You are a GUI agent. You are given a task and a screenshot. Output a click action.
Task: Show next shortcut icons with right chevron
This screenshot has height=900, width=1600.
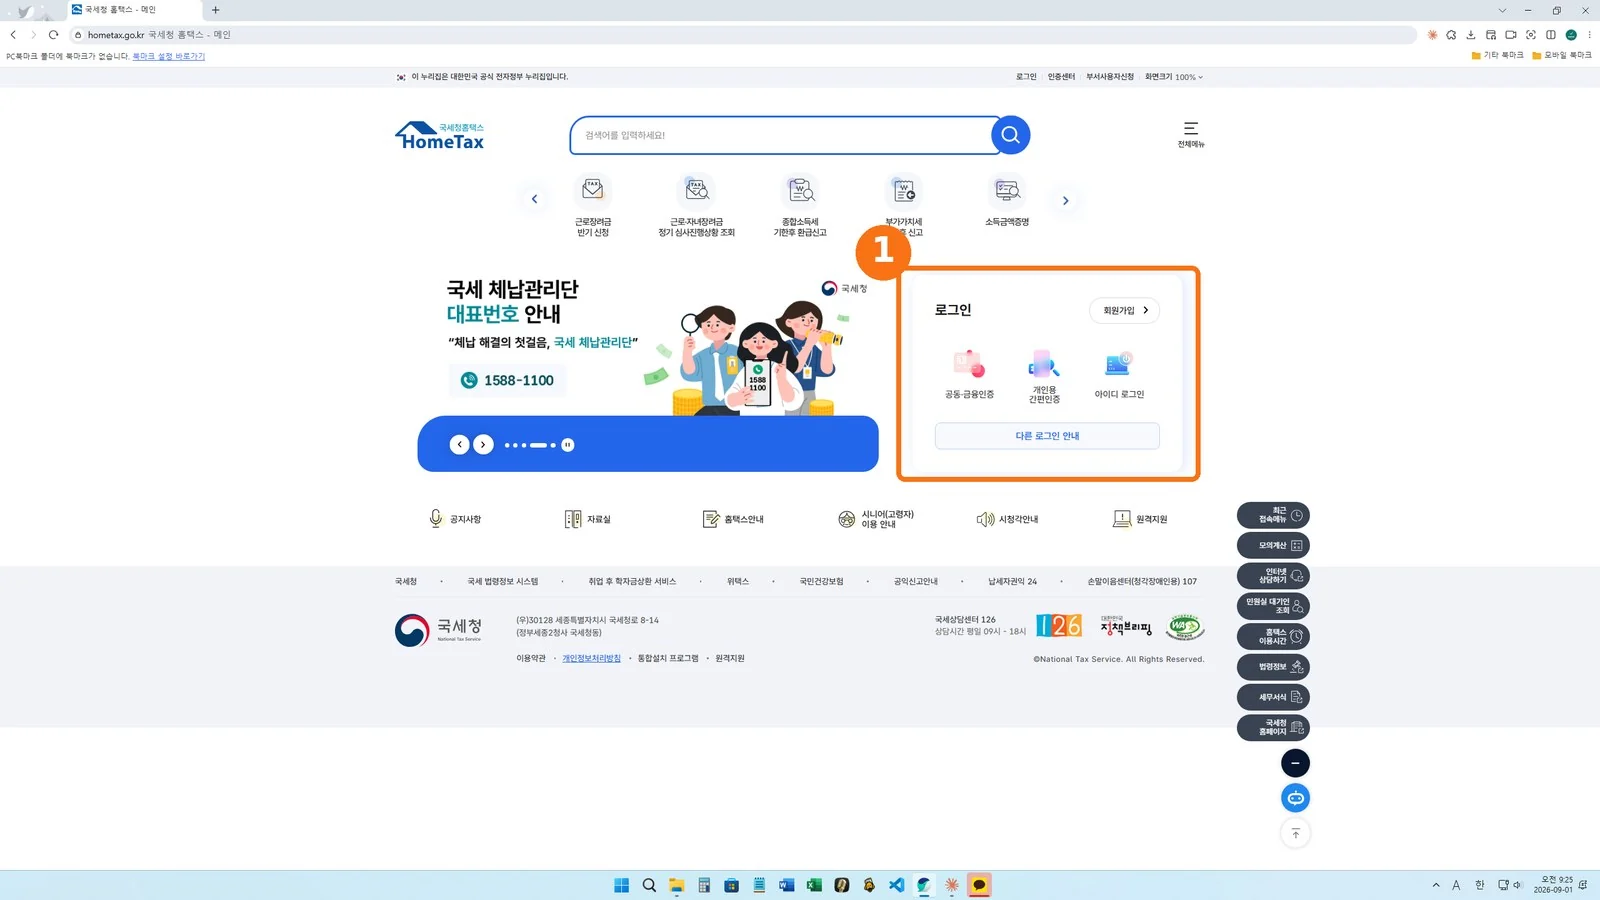pos(1065,201)
